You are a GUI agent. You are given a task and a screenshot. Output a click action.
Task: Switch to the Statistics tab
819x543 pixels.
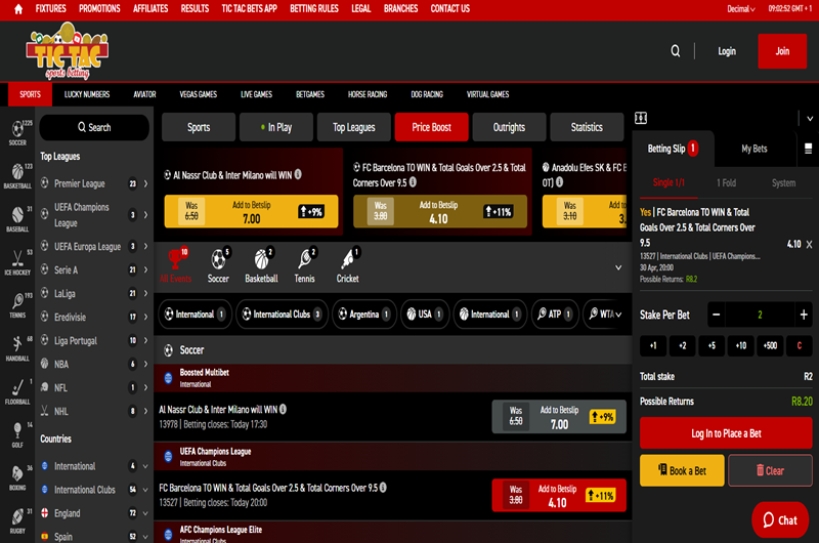point(587,127)
